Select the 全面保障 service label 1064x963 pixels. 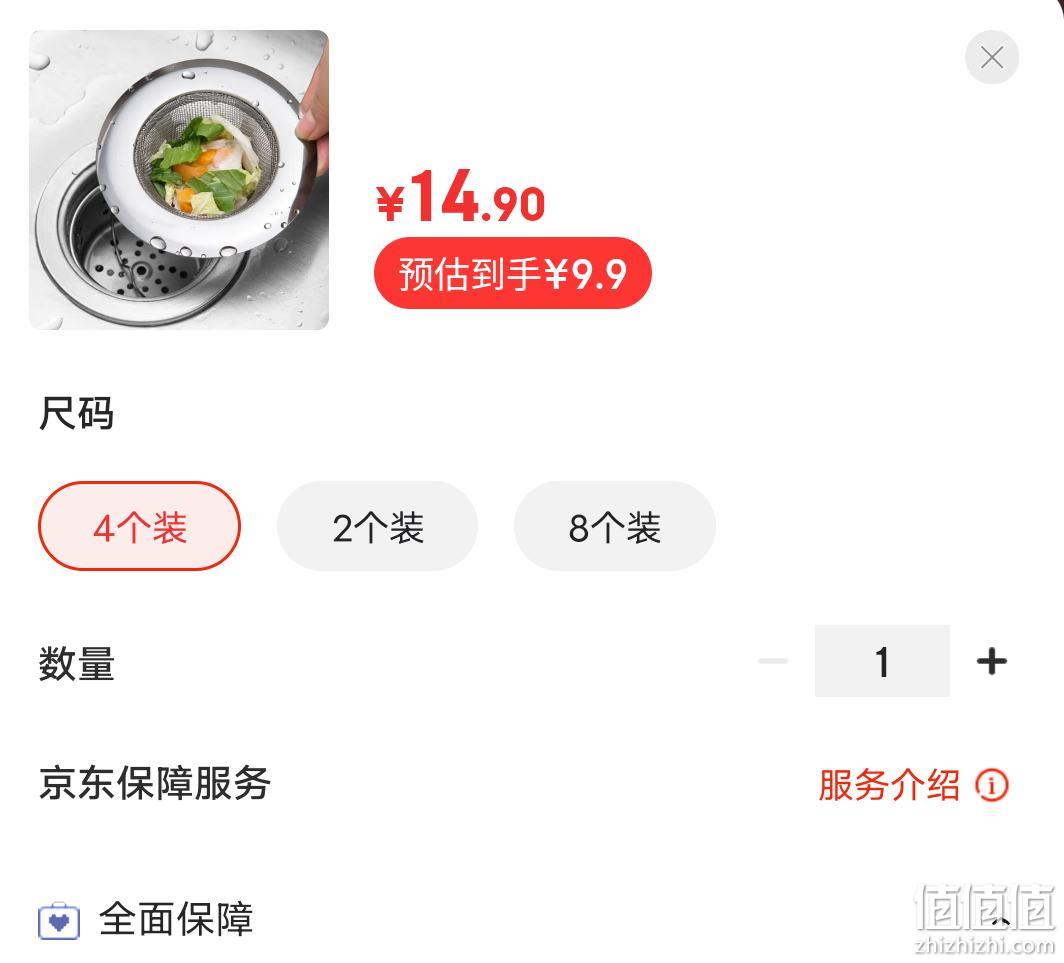[176, 920]
